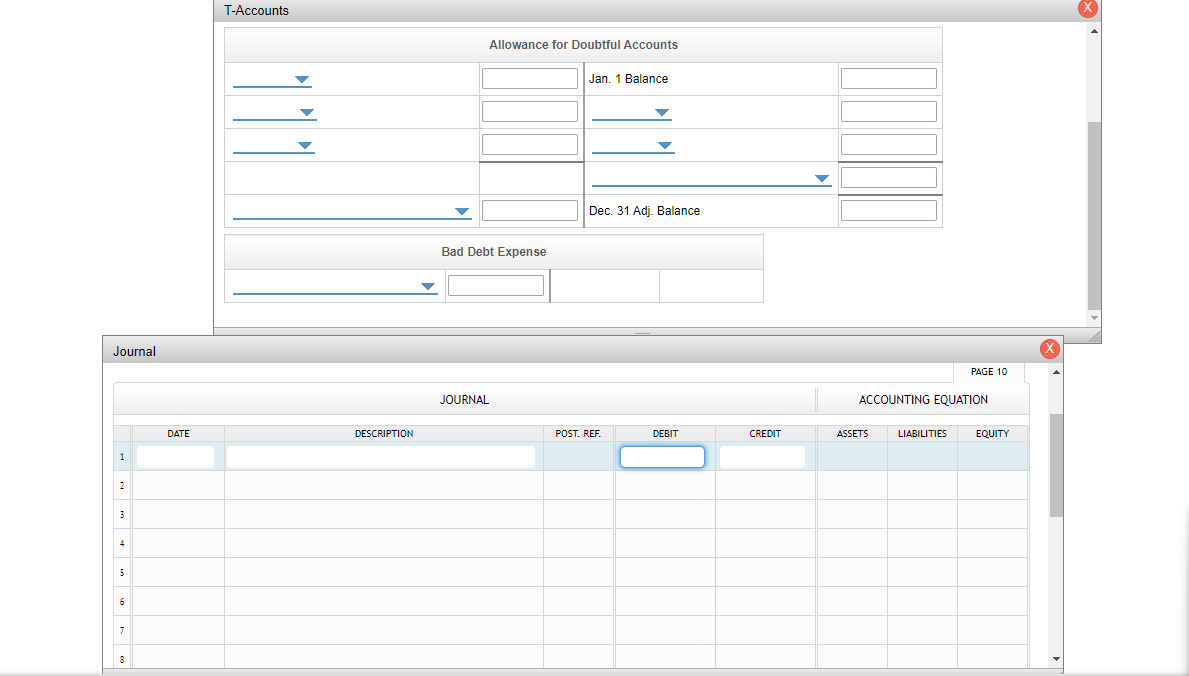This screenshot has height=676, width=1189.
Task: Click the POST. REF. column header
Action: tap(578, 434)
